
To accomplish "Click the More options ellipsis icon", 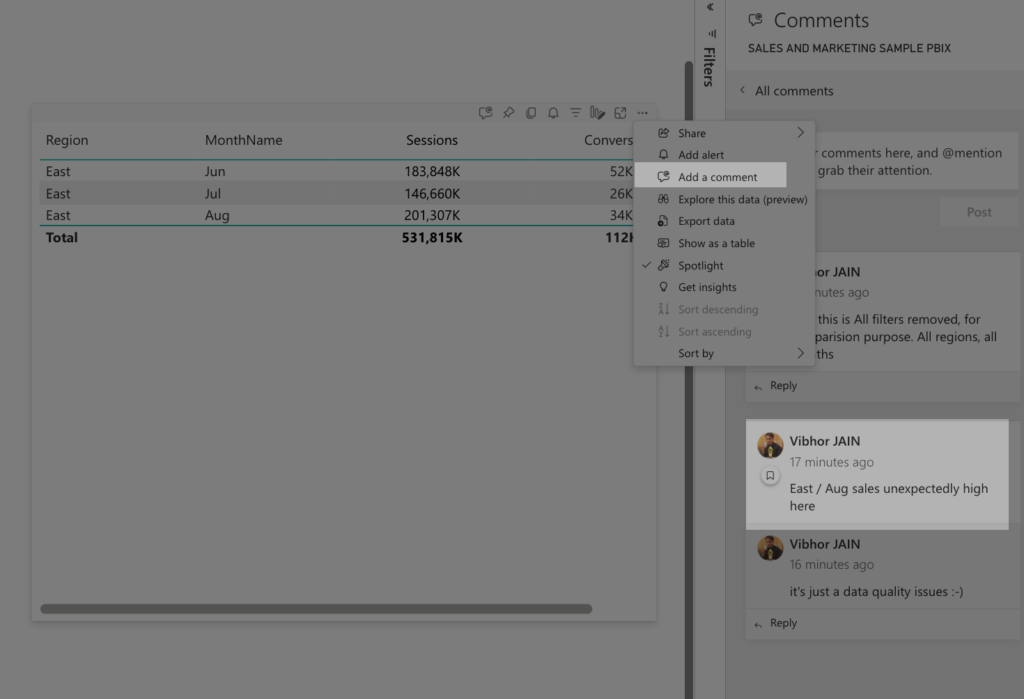I will pyautogui.click(x=643, y=113).
